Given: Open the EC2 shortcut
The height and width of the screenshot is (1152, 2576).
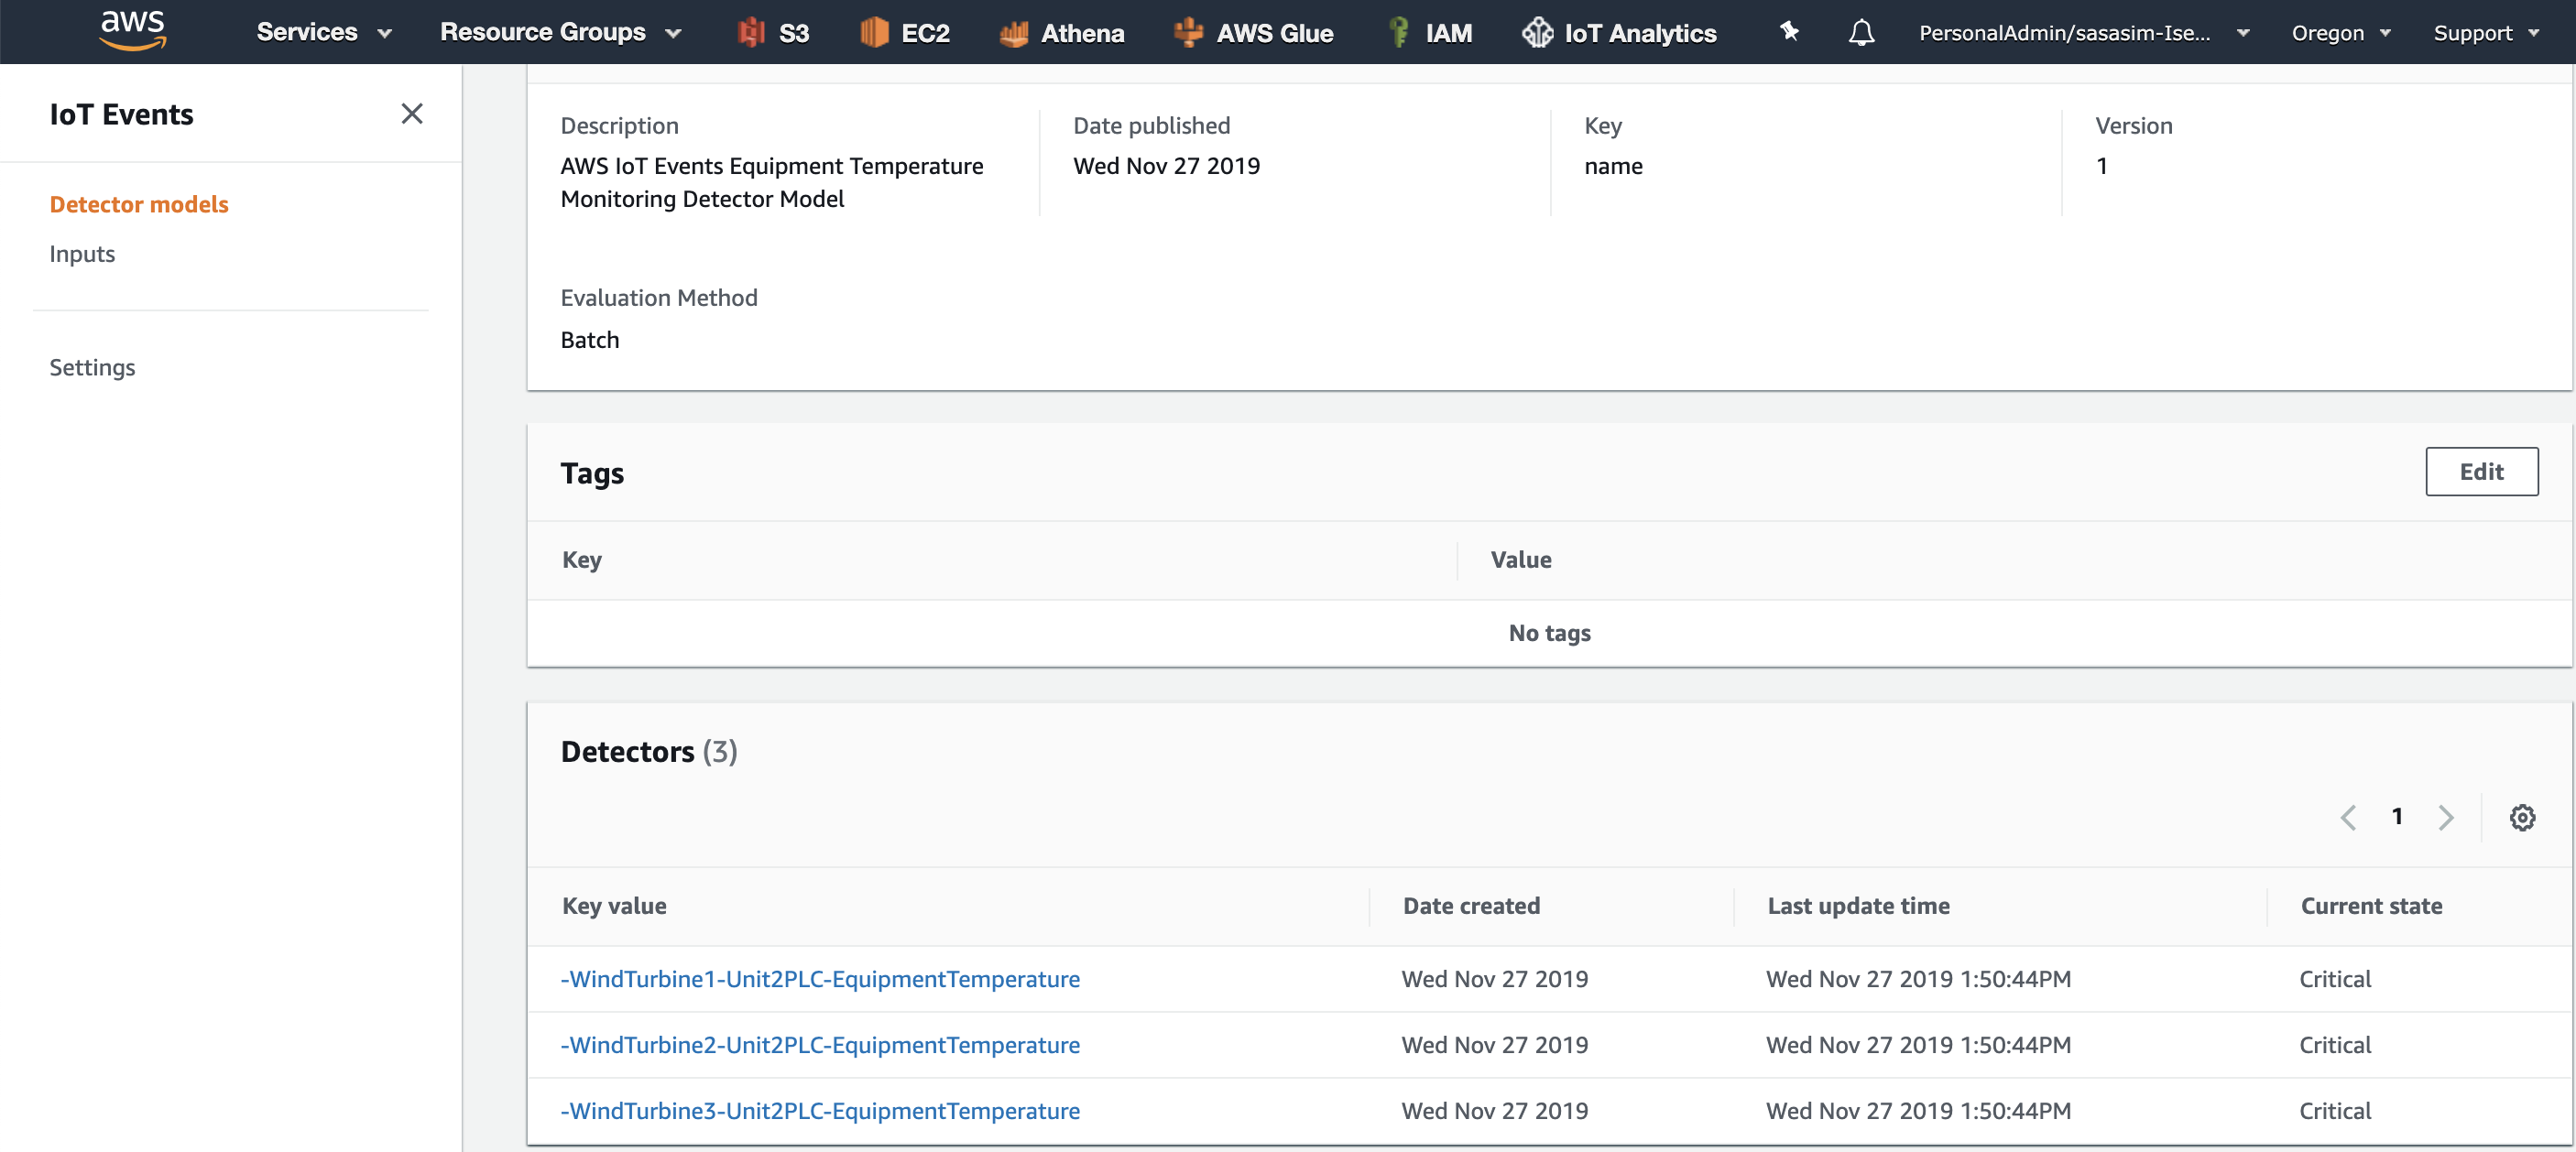Looking at the screenshot, I should 905,32.
